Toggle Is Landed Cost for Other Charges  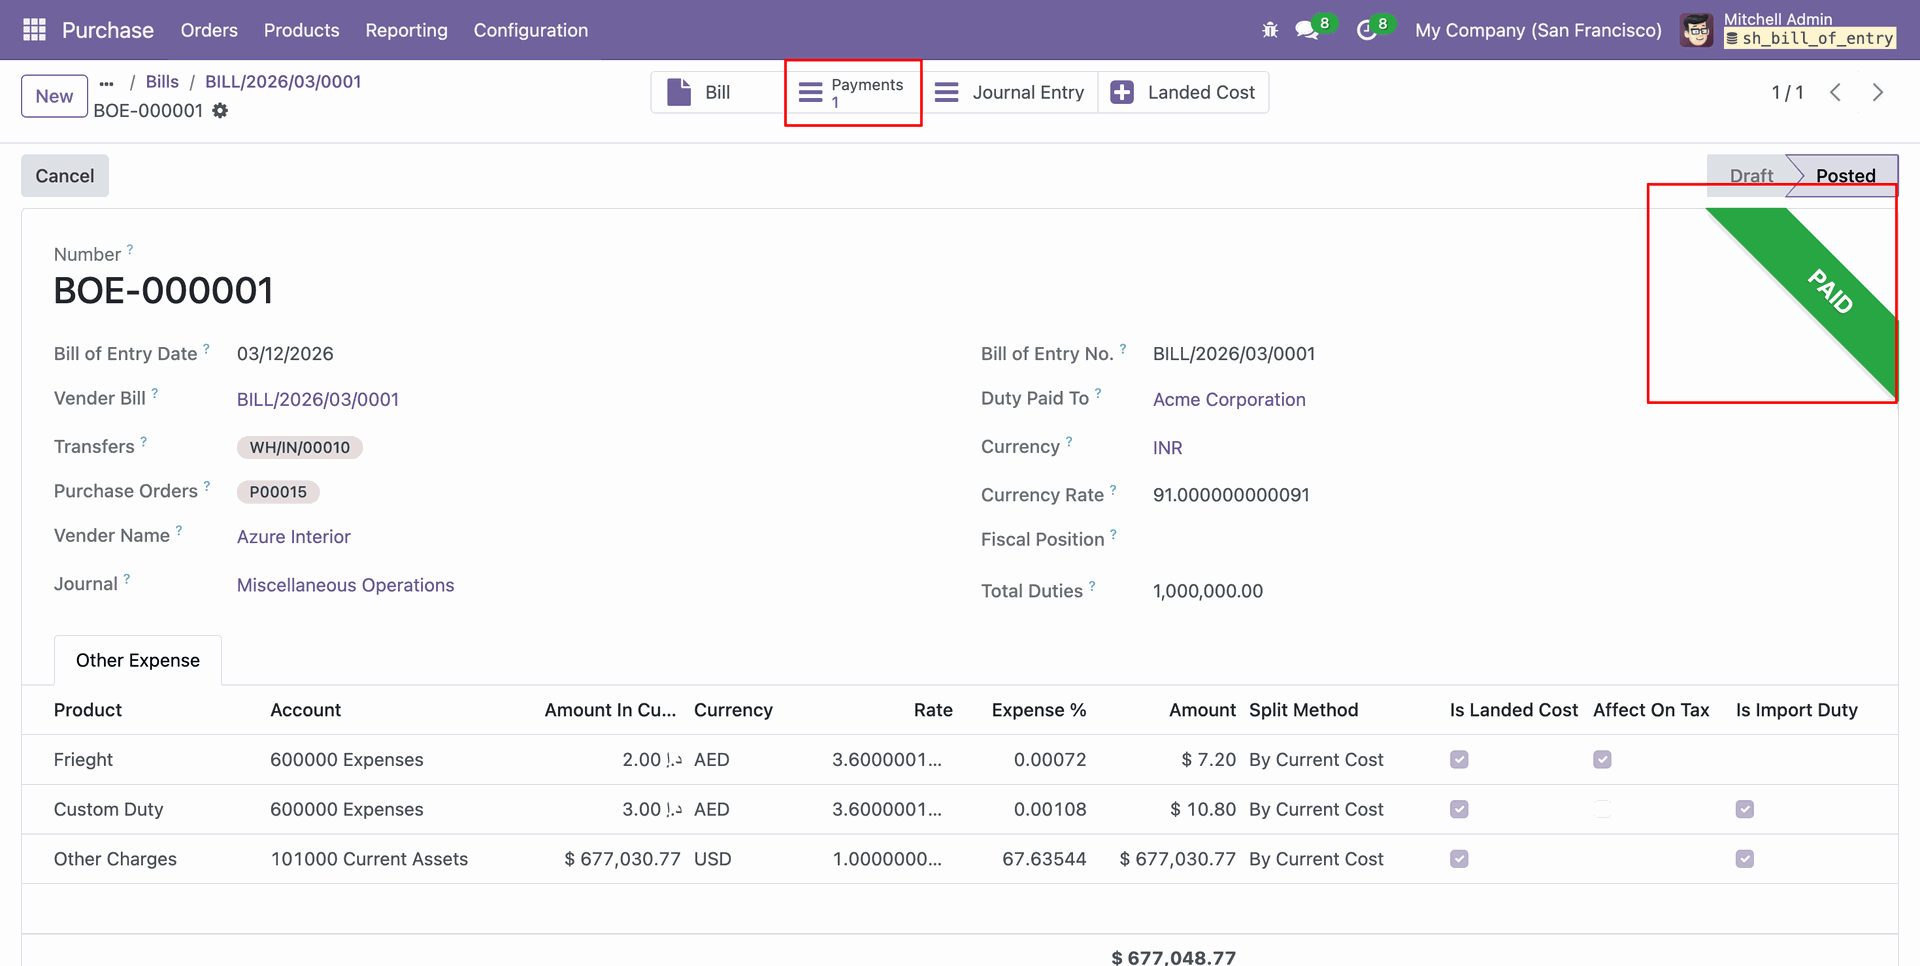[x=1459, y=859]
